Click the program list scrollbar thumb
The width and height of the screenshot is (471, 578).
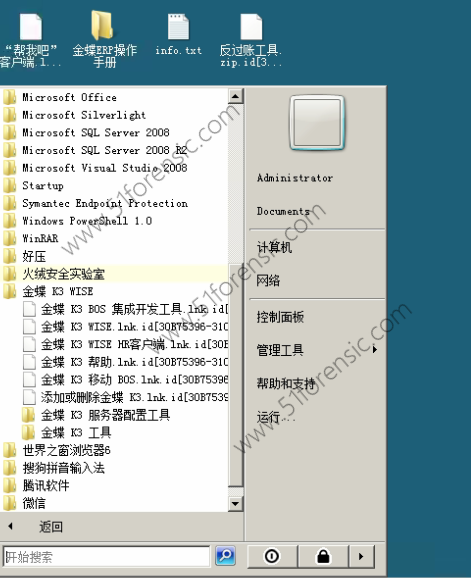click(x=235, y=375)
